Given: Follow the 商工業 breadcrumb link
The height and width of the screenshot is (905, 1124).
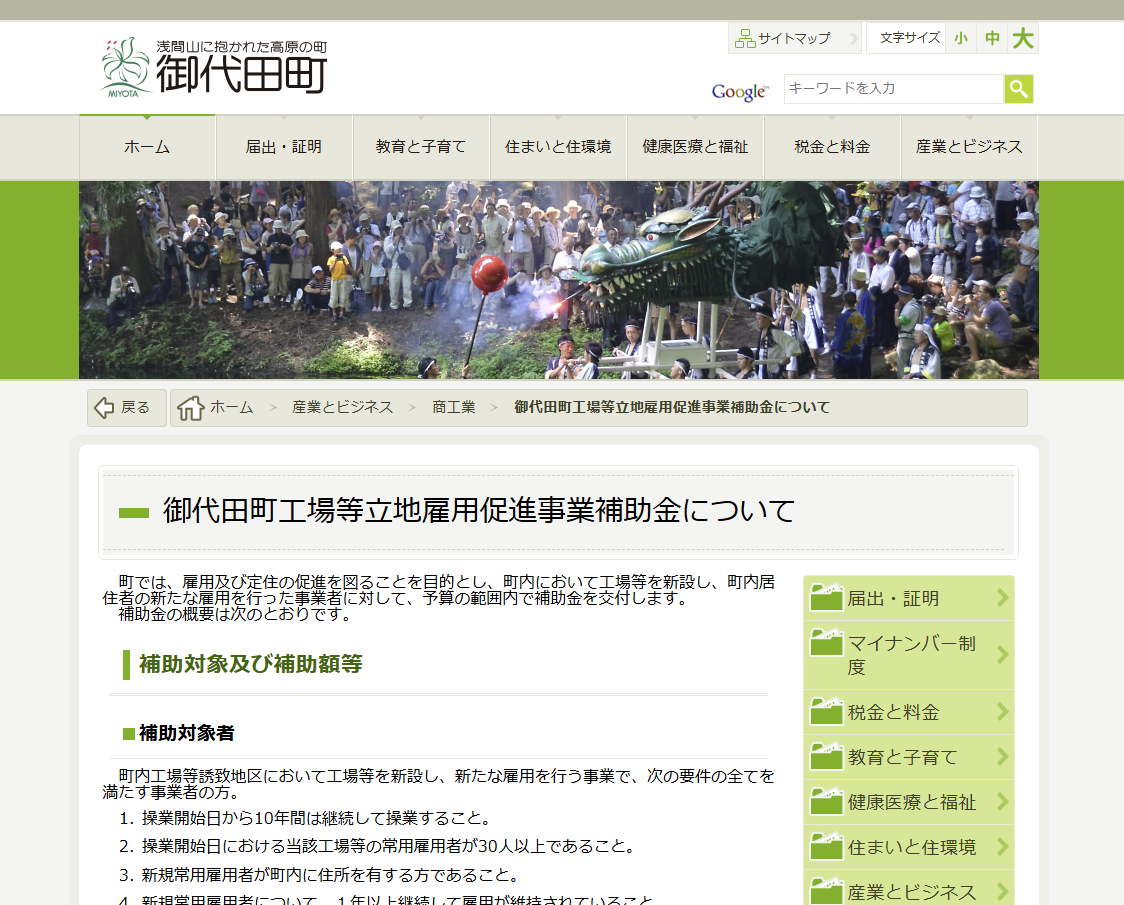Looking at the screenshot, I should [x=454, y=407].
